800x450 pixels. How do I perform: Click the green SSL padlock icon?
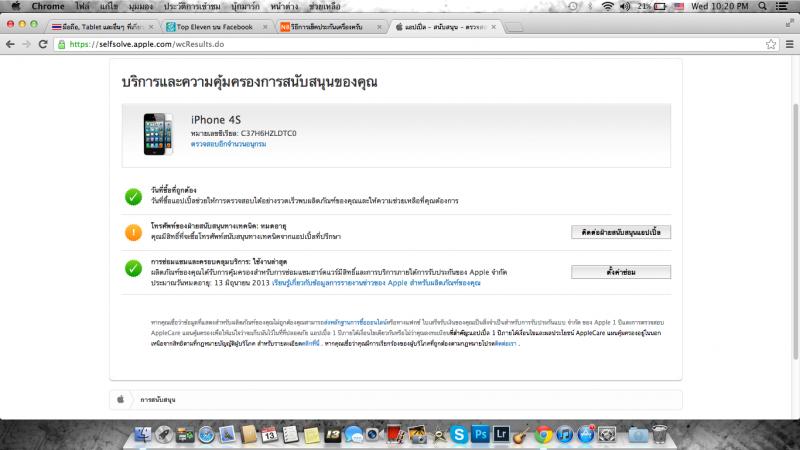62,44
